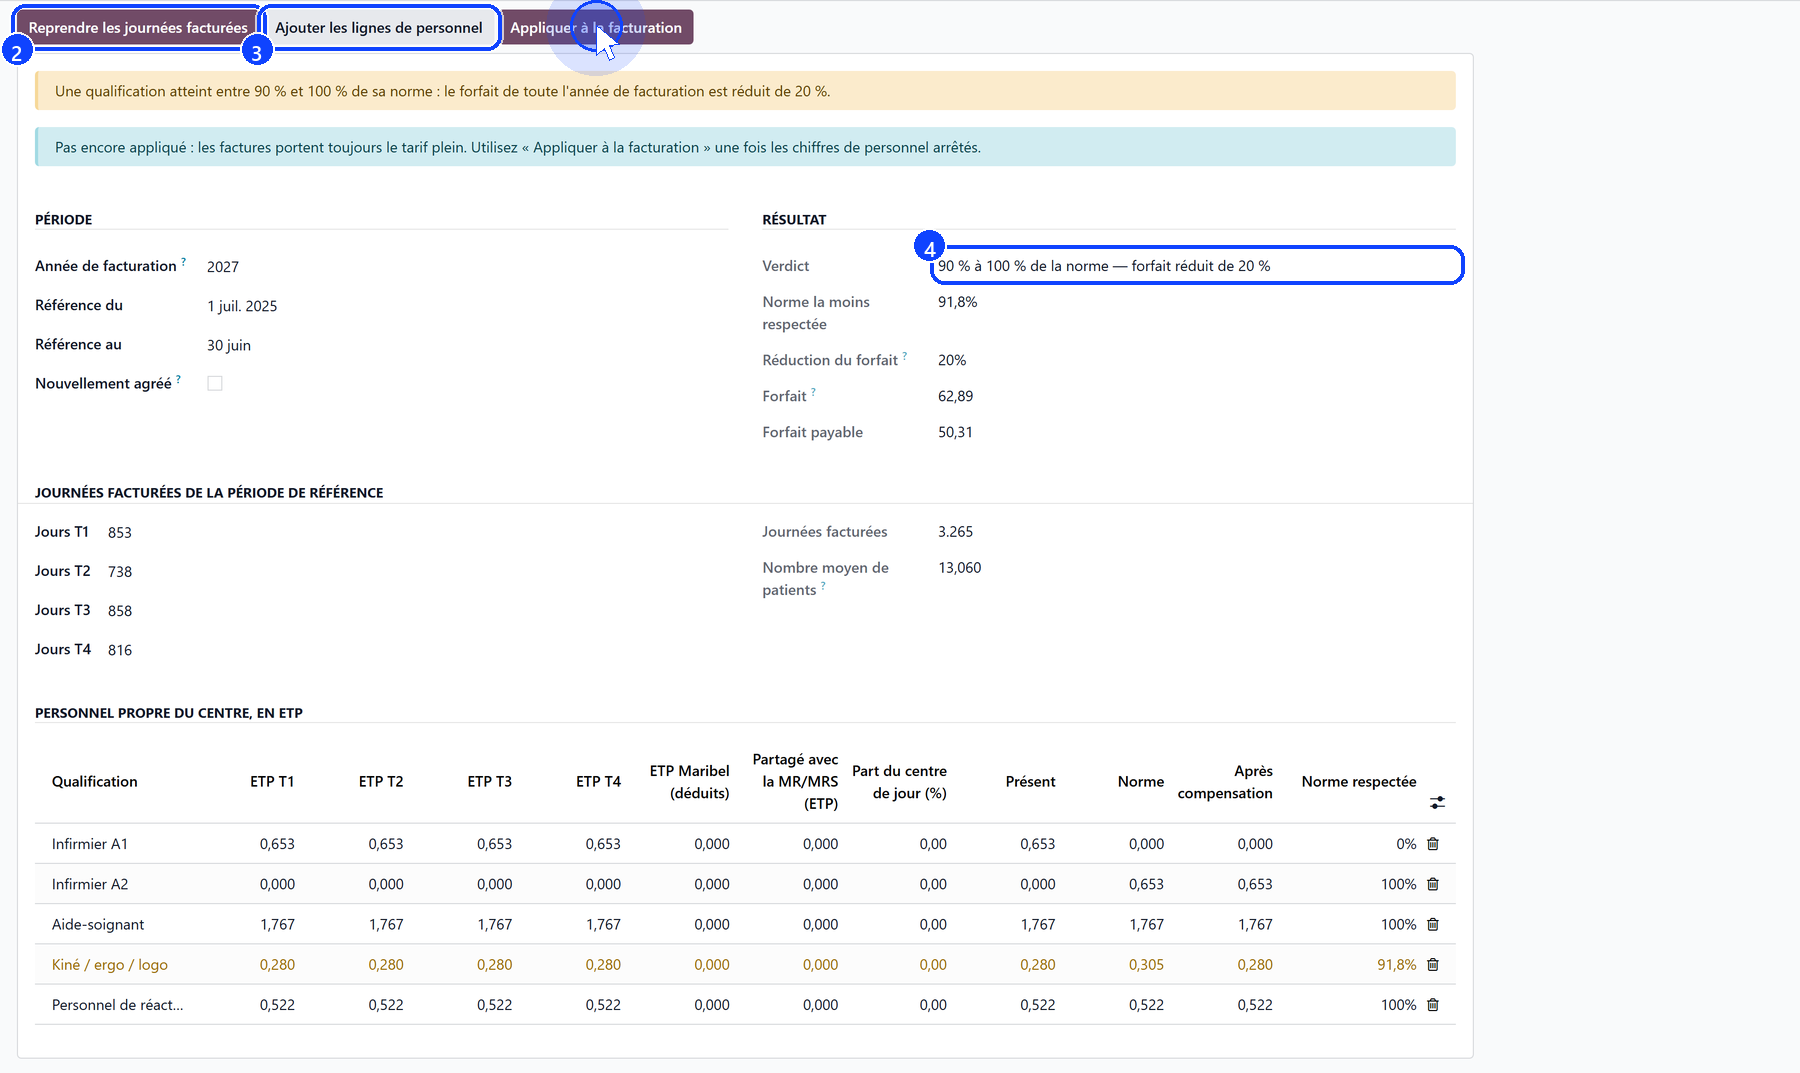1800x1073 pixels.
Task: Select the Infirmier A2 qualification cell
Action: 90,884
